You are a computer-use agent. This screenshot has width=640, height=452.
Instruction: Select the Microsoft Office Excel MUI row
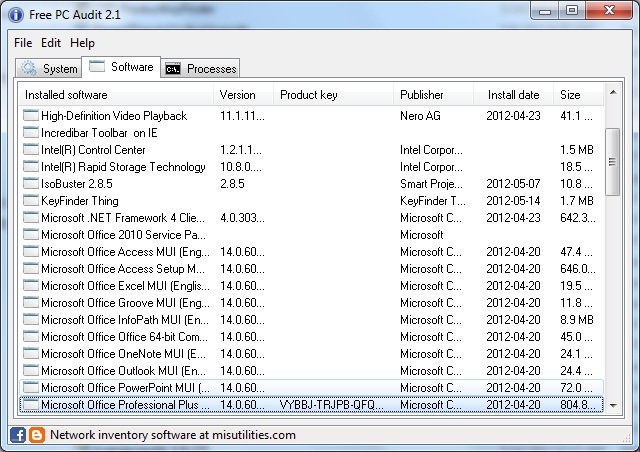pyautogui.click(x=311, y=286)
